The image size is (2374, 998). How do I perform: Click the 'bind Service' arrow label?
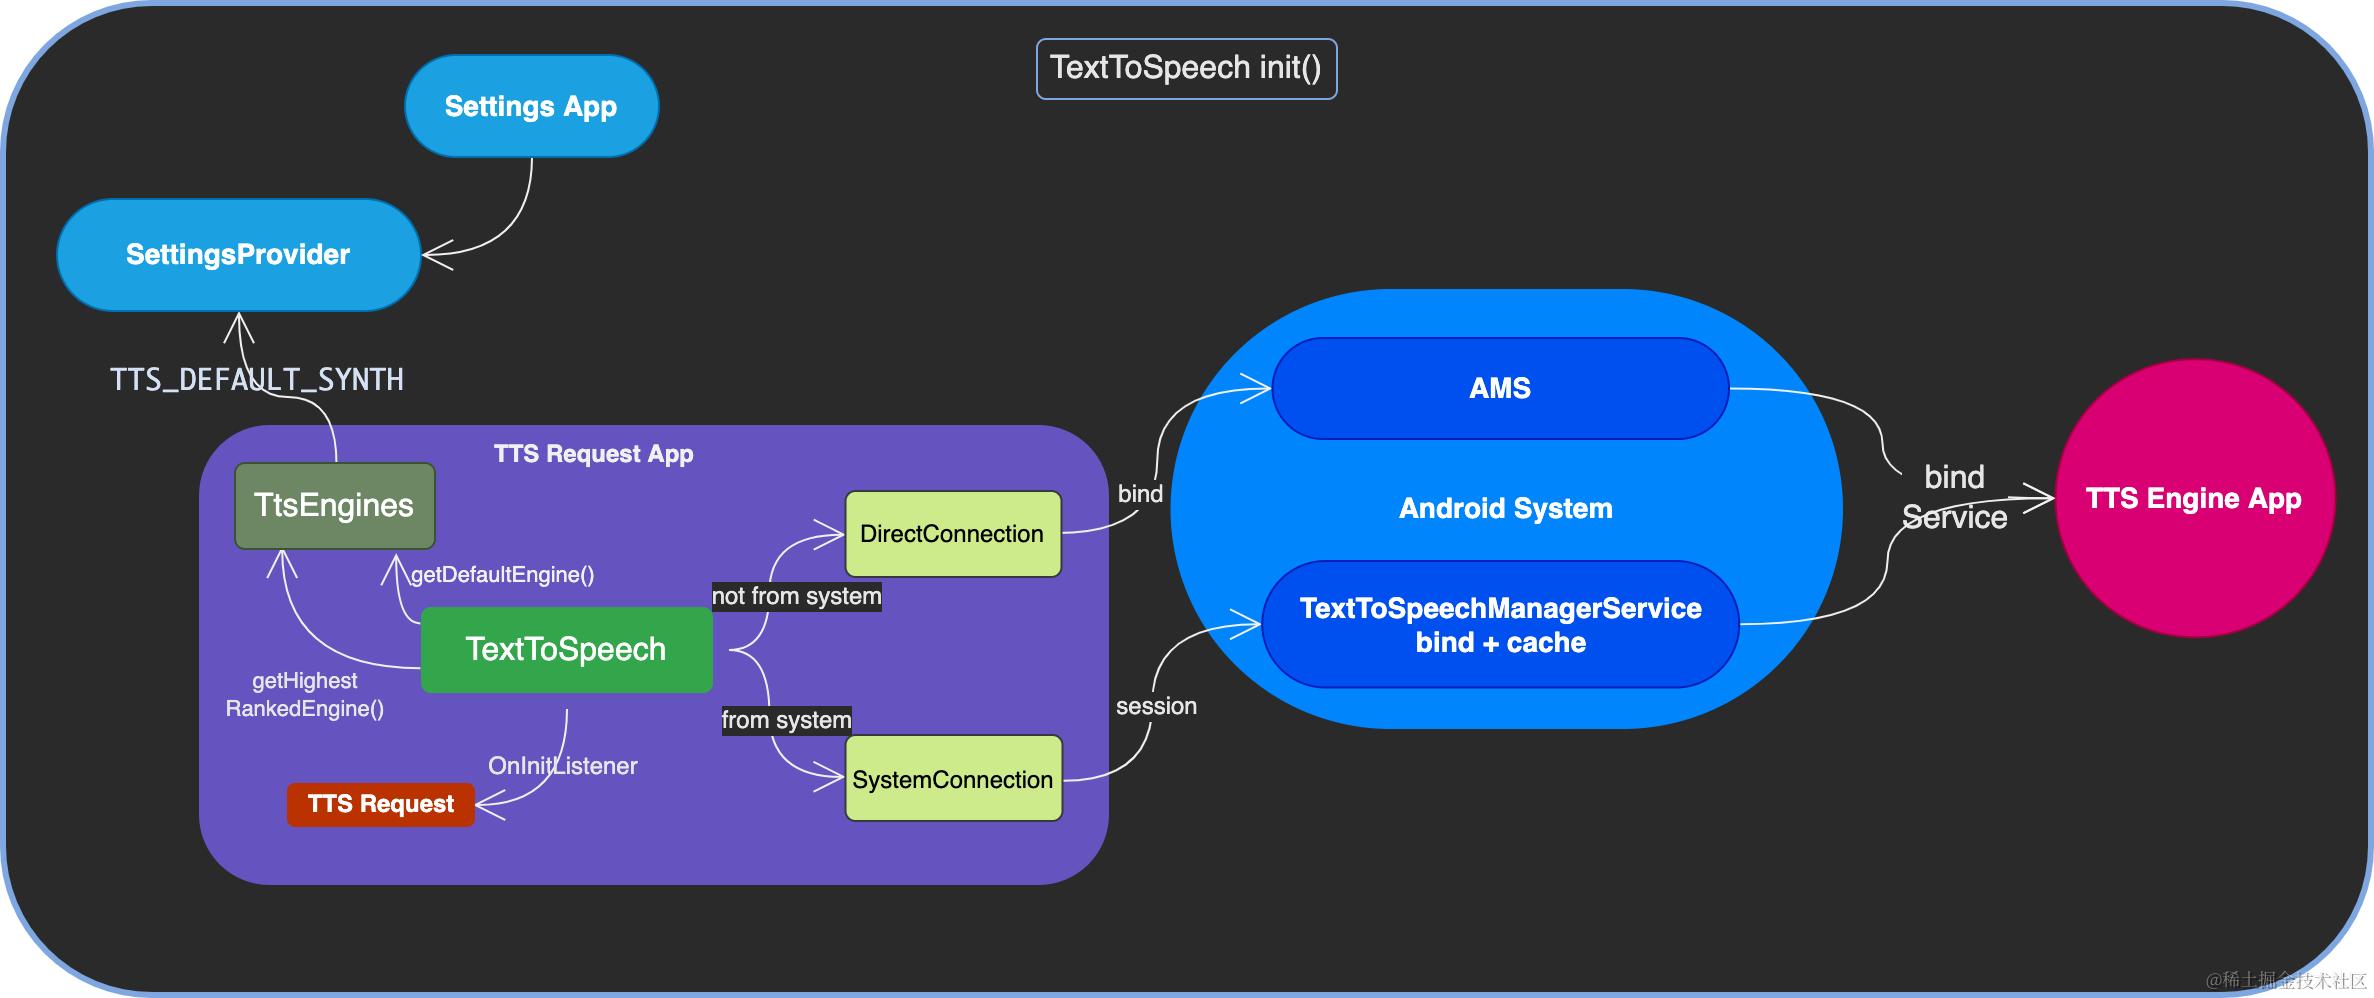tap(1956, 497)
